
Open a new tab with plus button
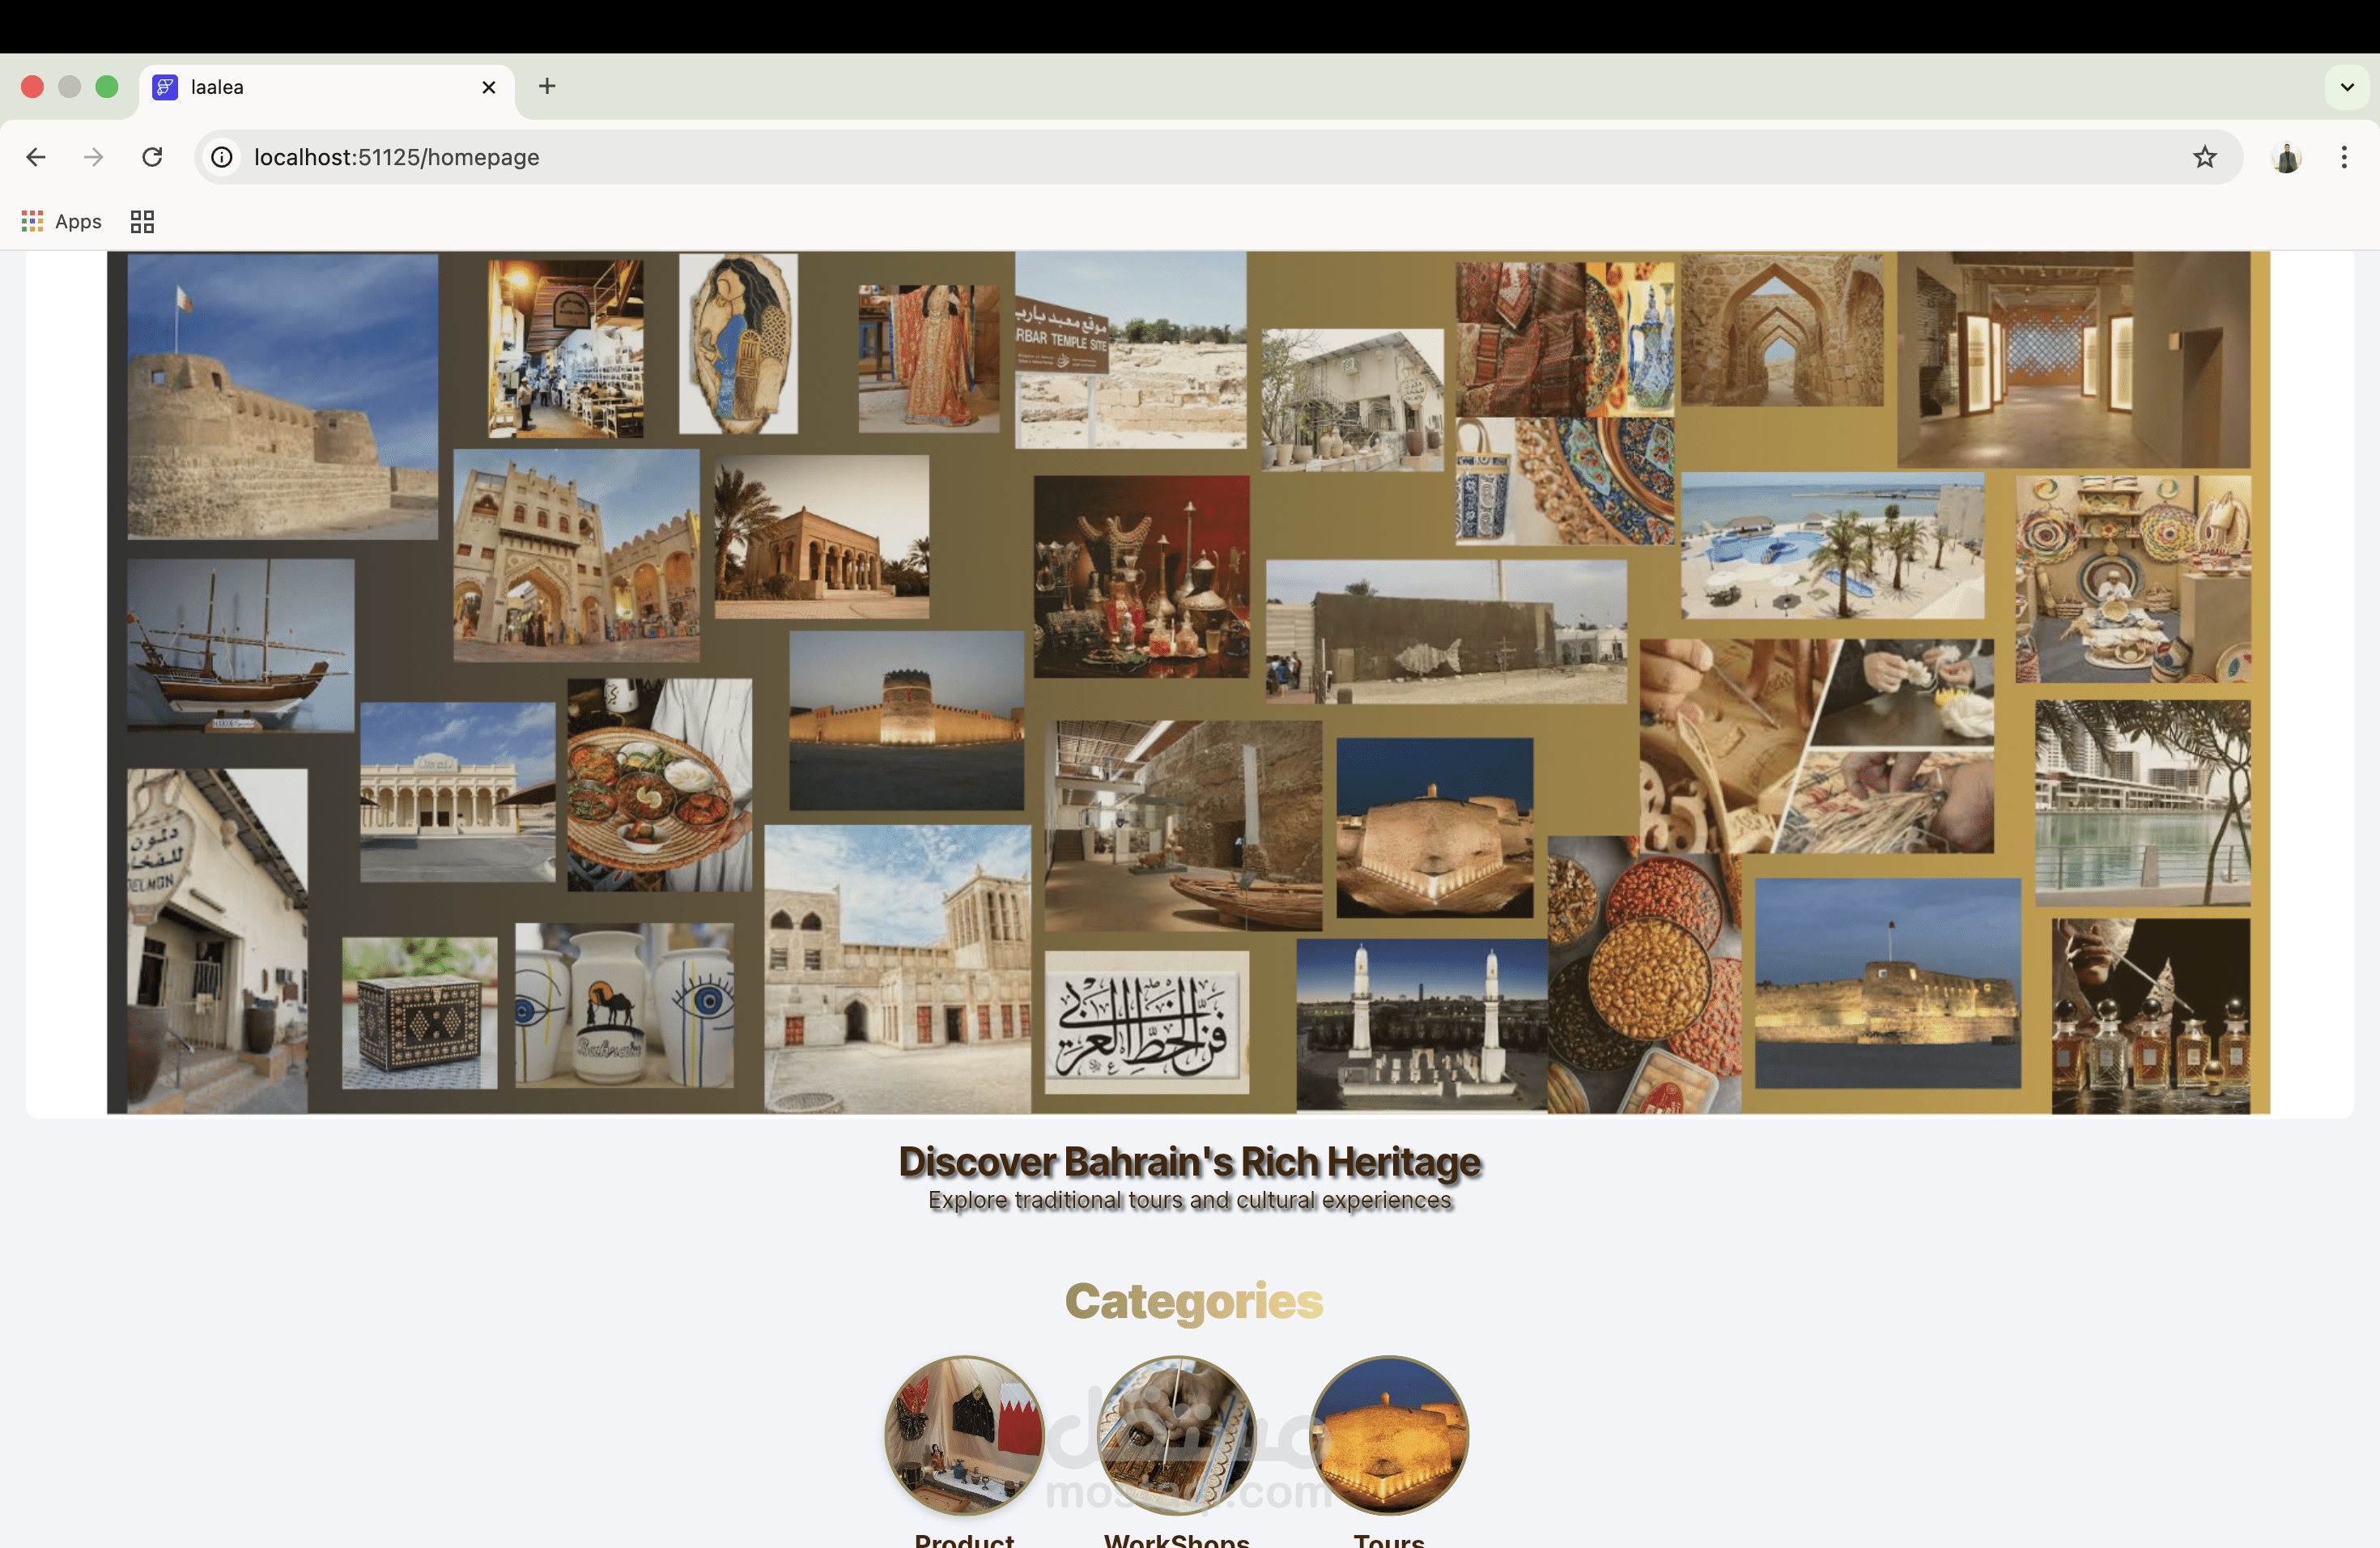[547, 87]
